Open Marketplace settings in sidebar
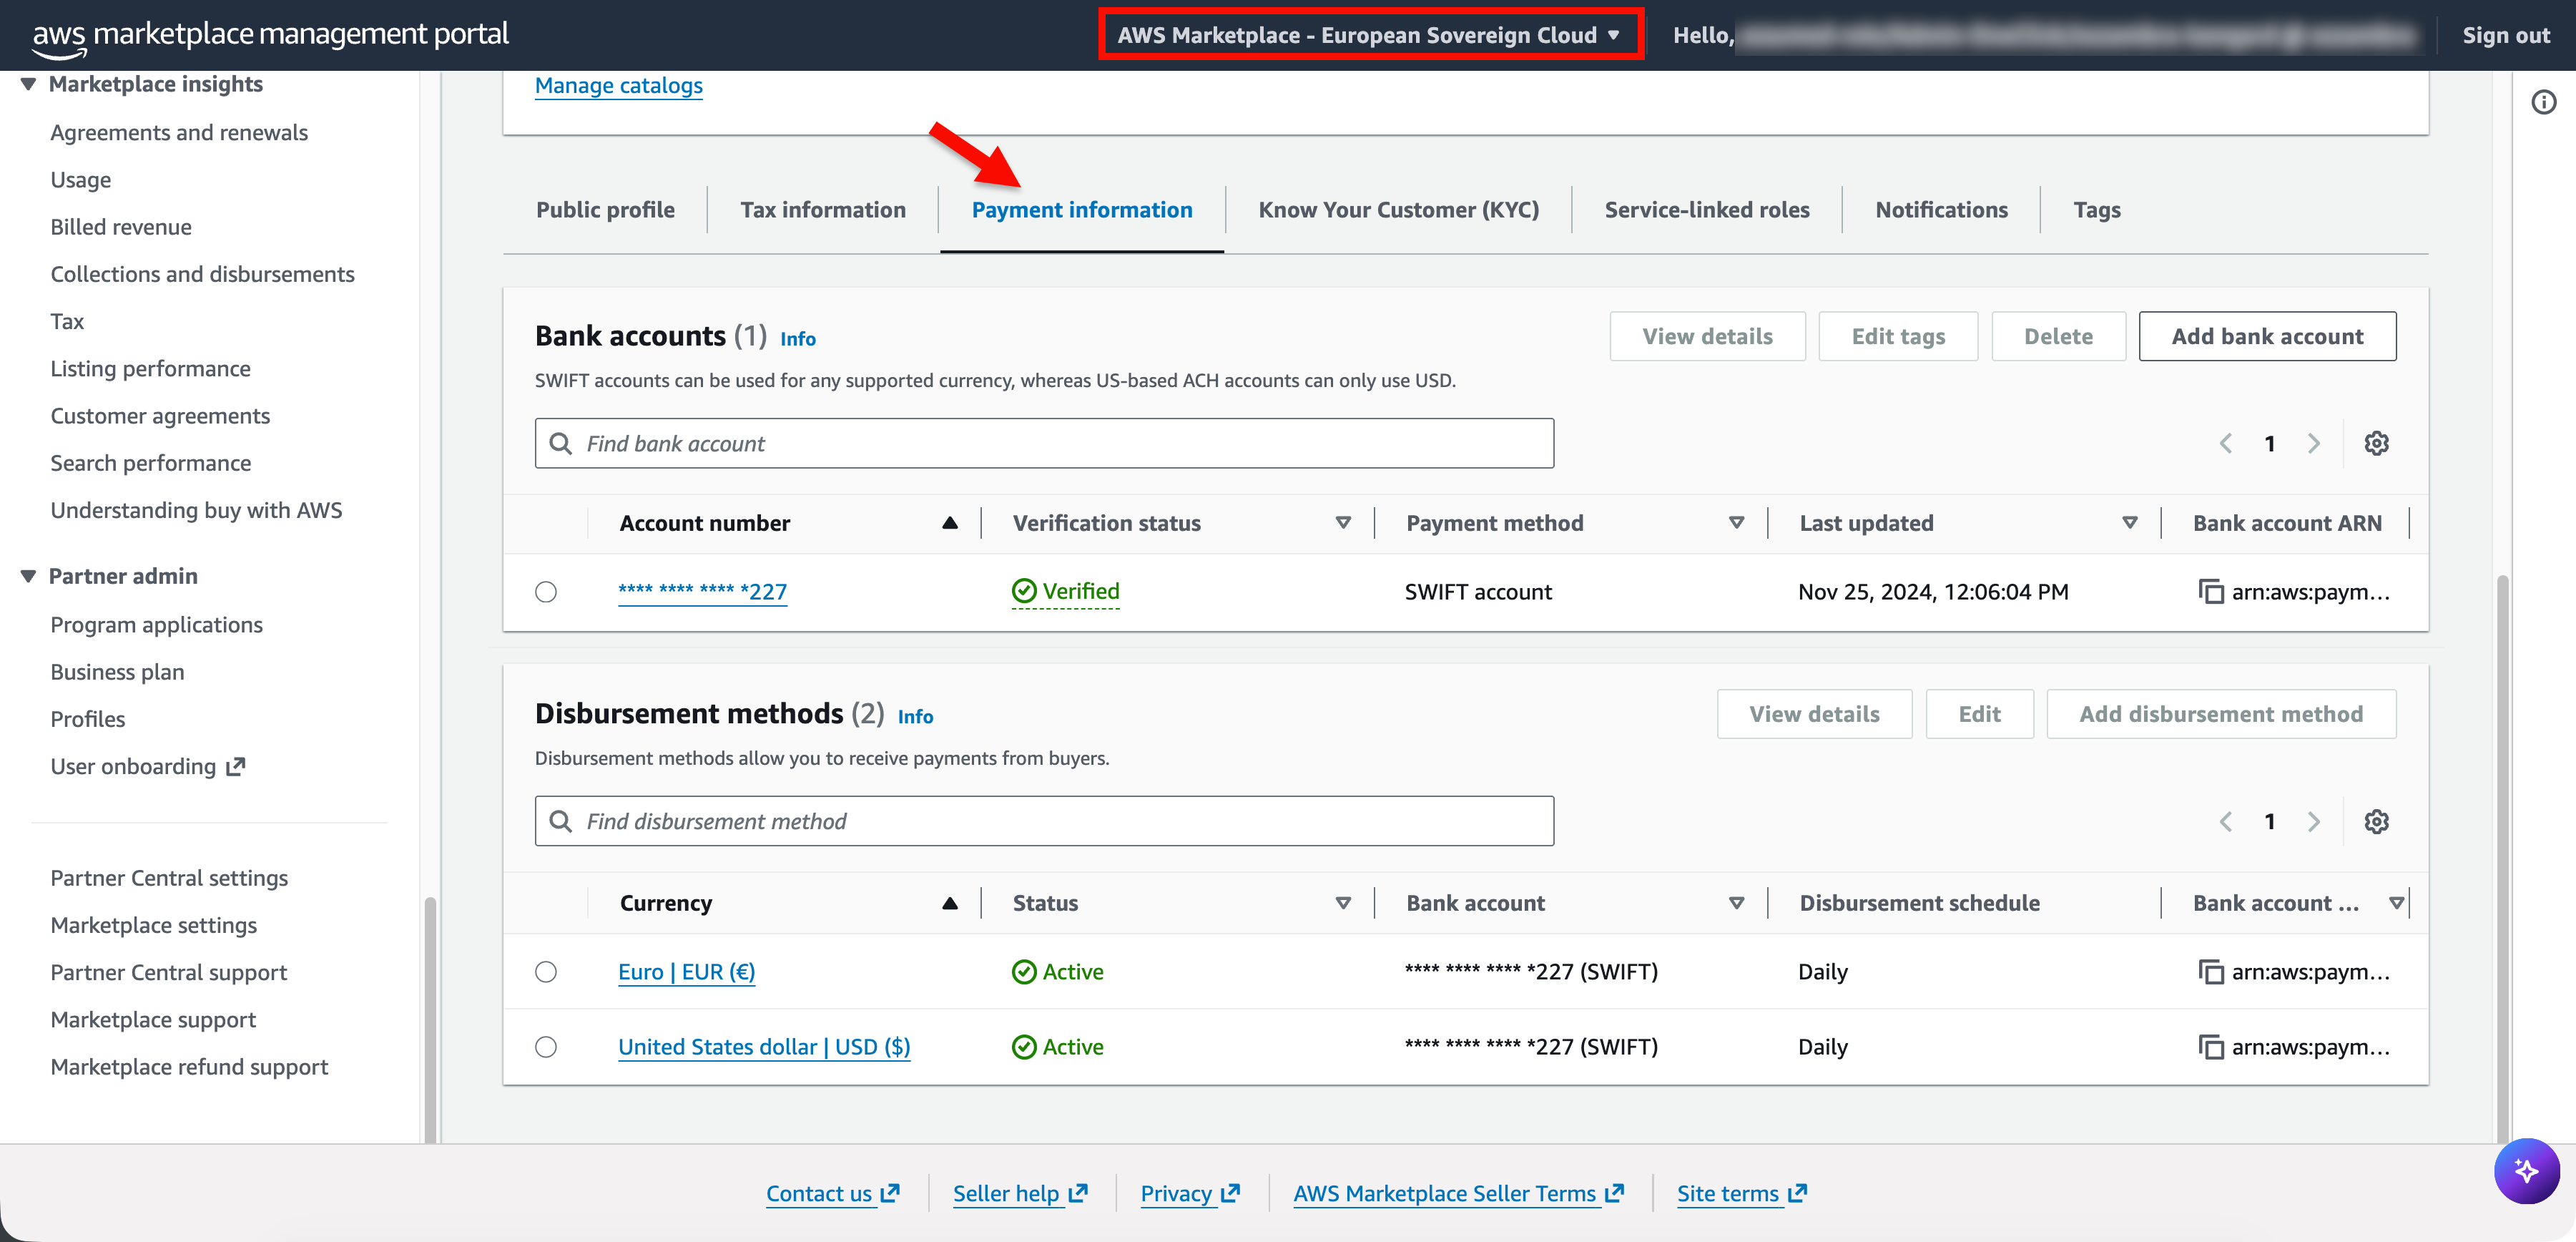 pos(153,925)
